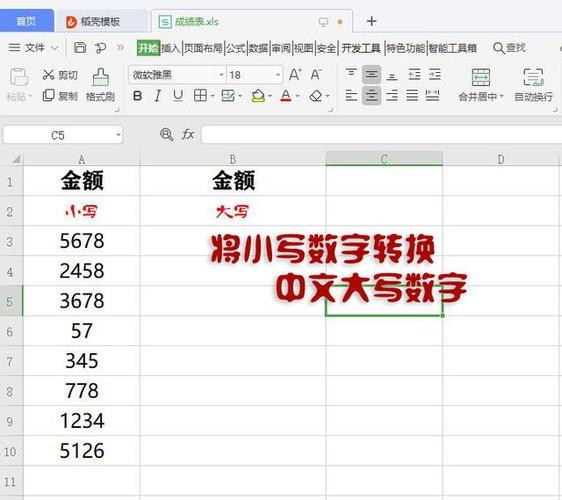Click the decrease font size icon
This screenshot has height=500, width=562.
pos(316,75)
